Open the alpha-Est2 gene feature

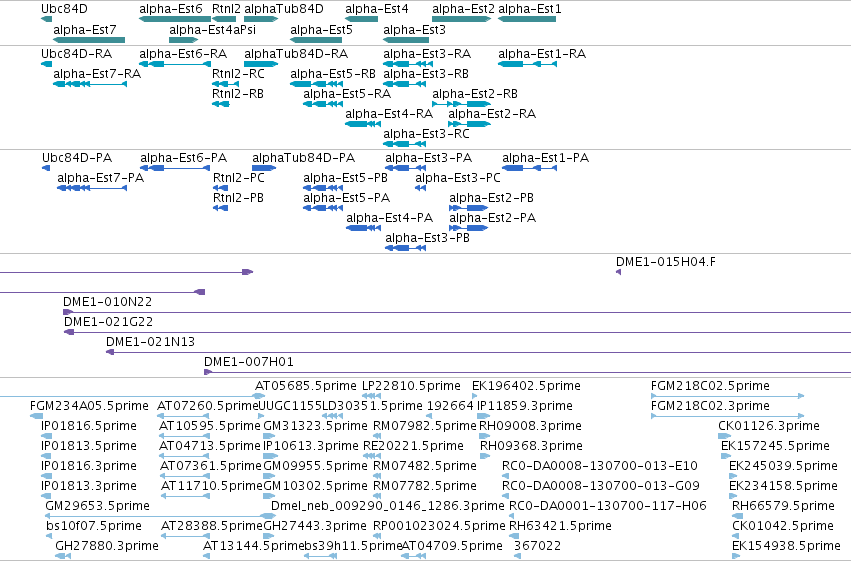[461, 19]
